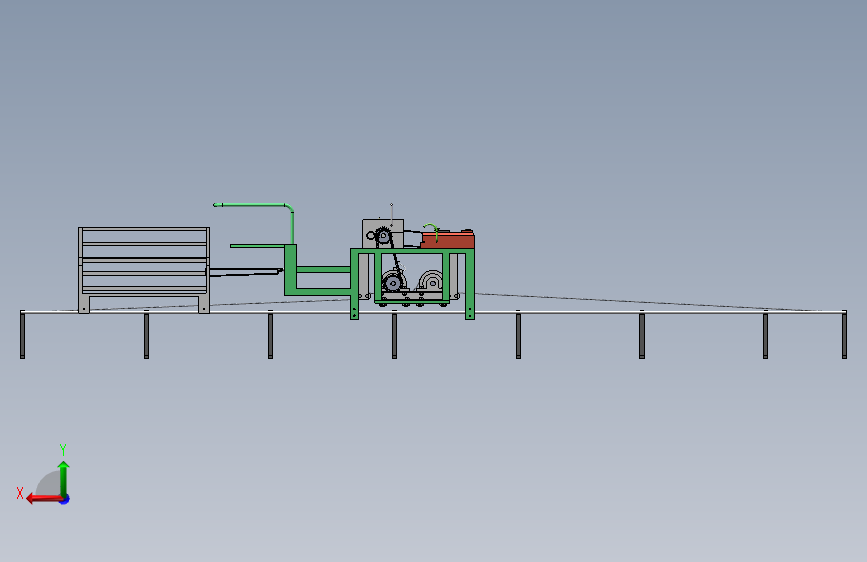Select the rightmost support post of the rail

coord(844,335)
